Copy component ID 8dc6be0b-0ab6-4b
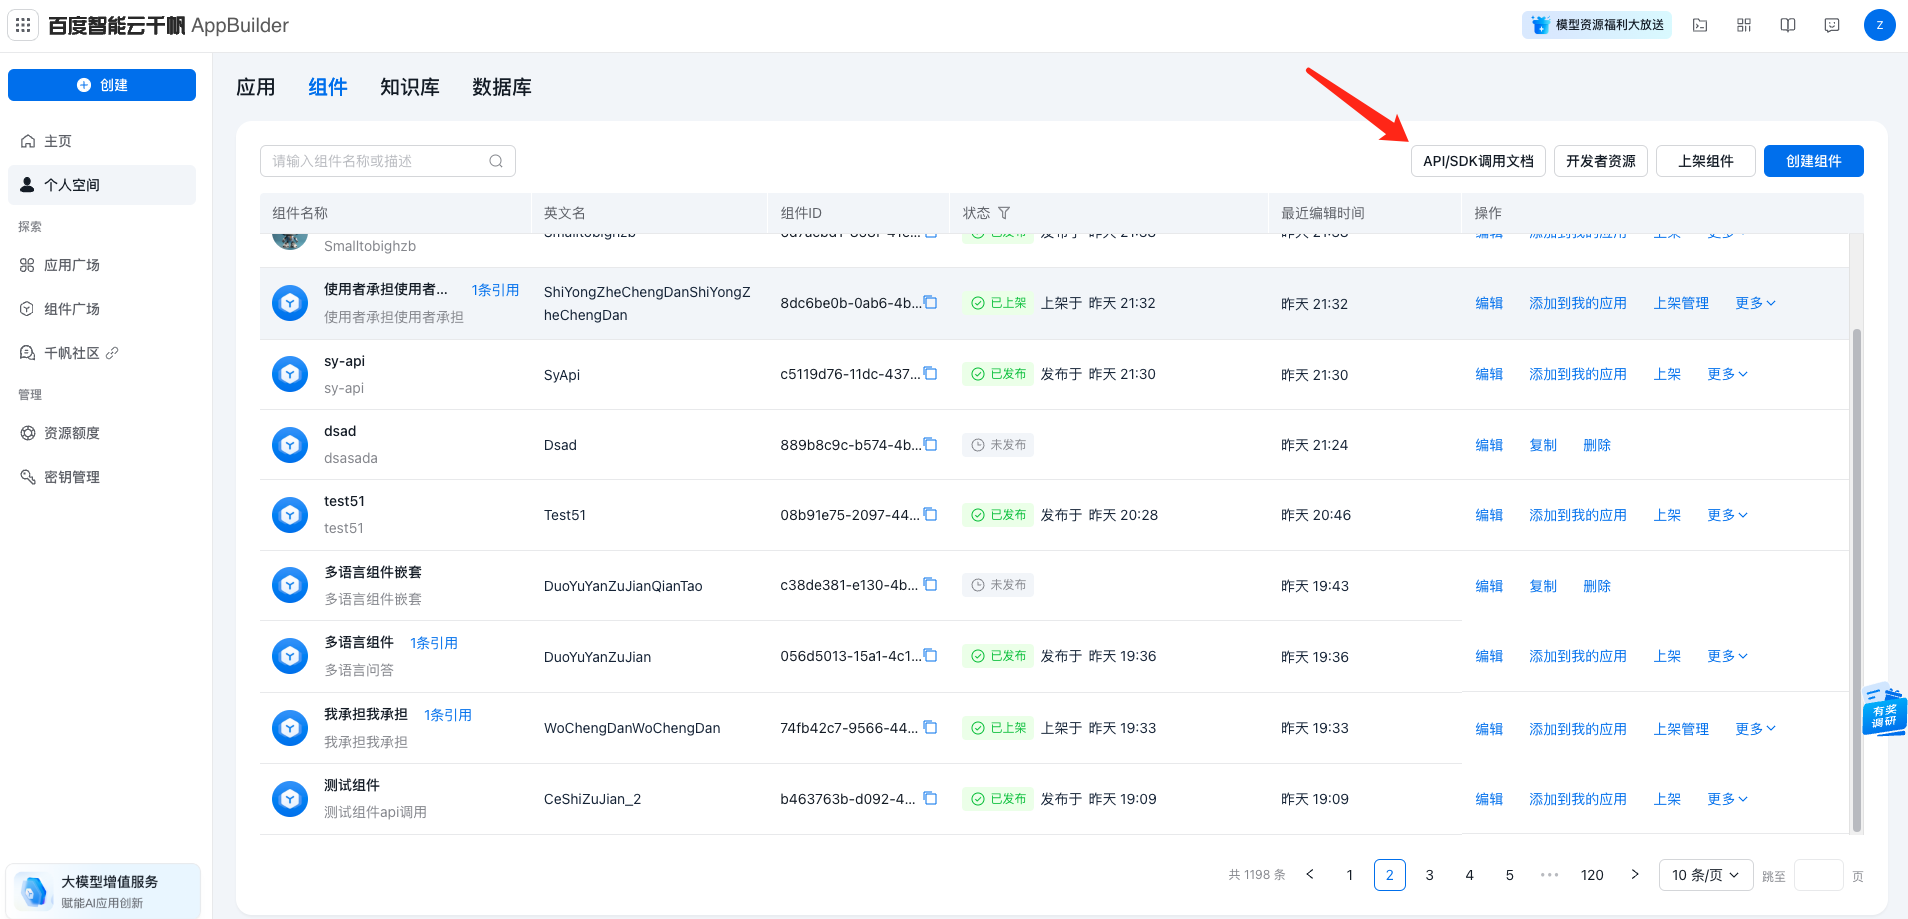 (x=930, y=302)
